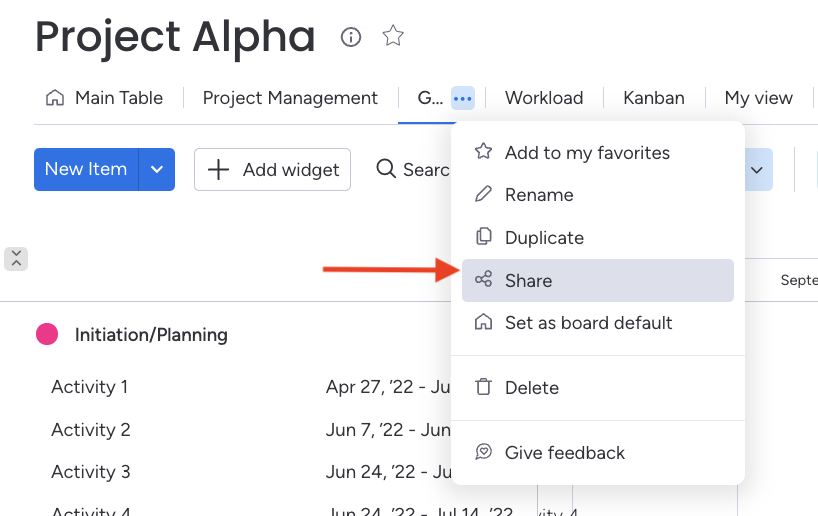Click the Add widget button
This screenshot has width=818, height=516.
click(273, 169)
